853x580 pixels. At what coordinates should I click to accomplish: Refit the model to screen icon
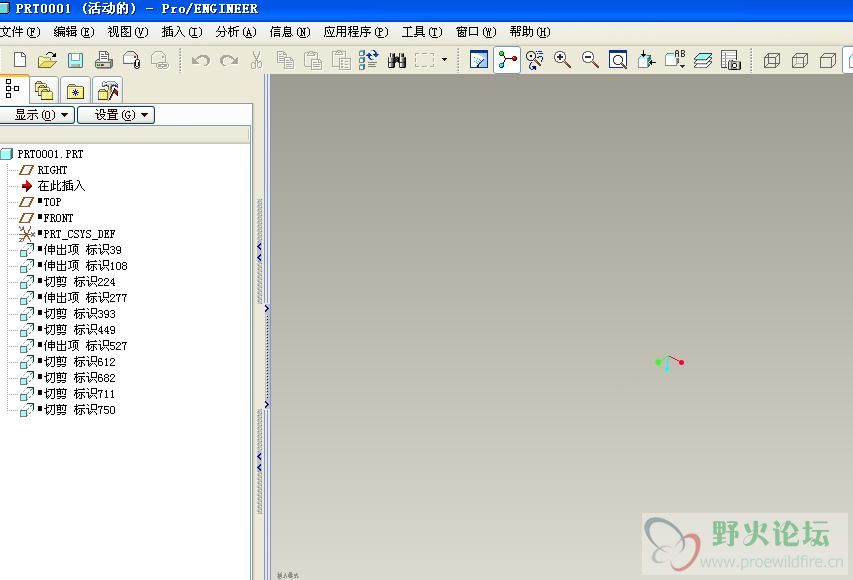tap(618, 60)
